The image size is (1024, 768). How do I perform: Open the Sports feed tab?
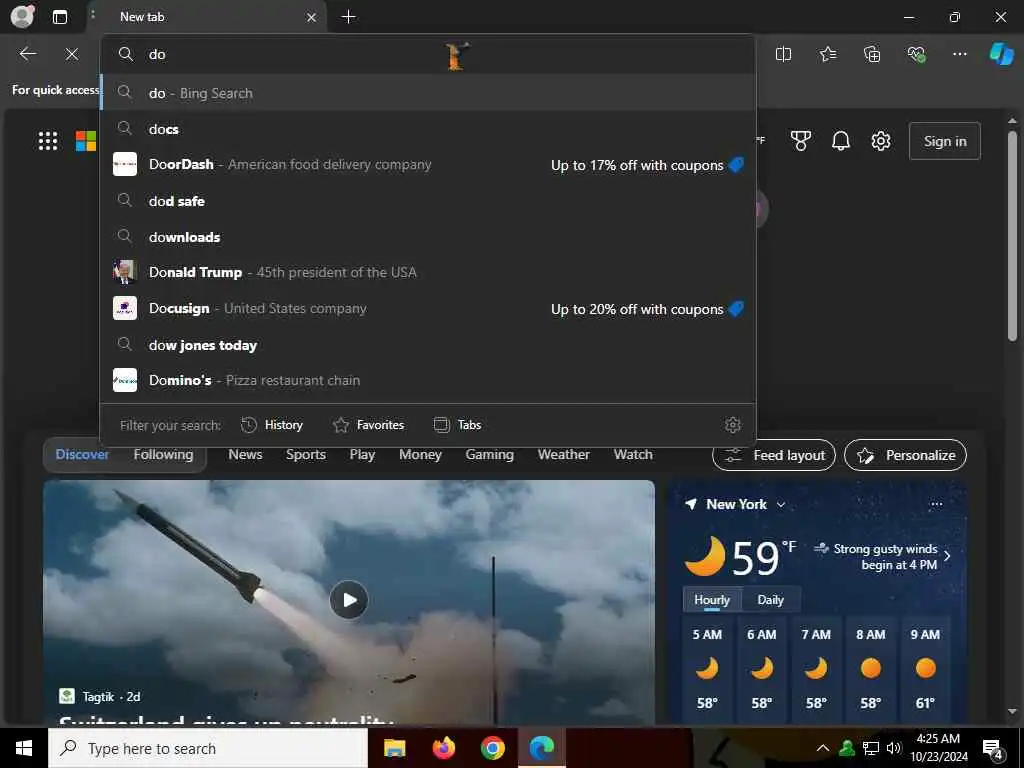pos(306,455)
